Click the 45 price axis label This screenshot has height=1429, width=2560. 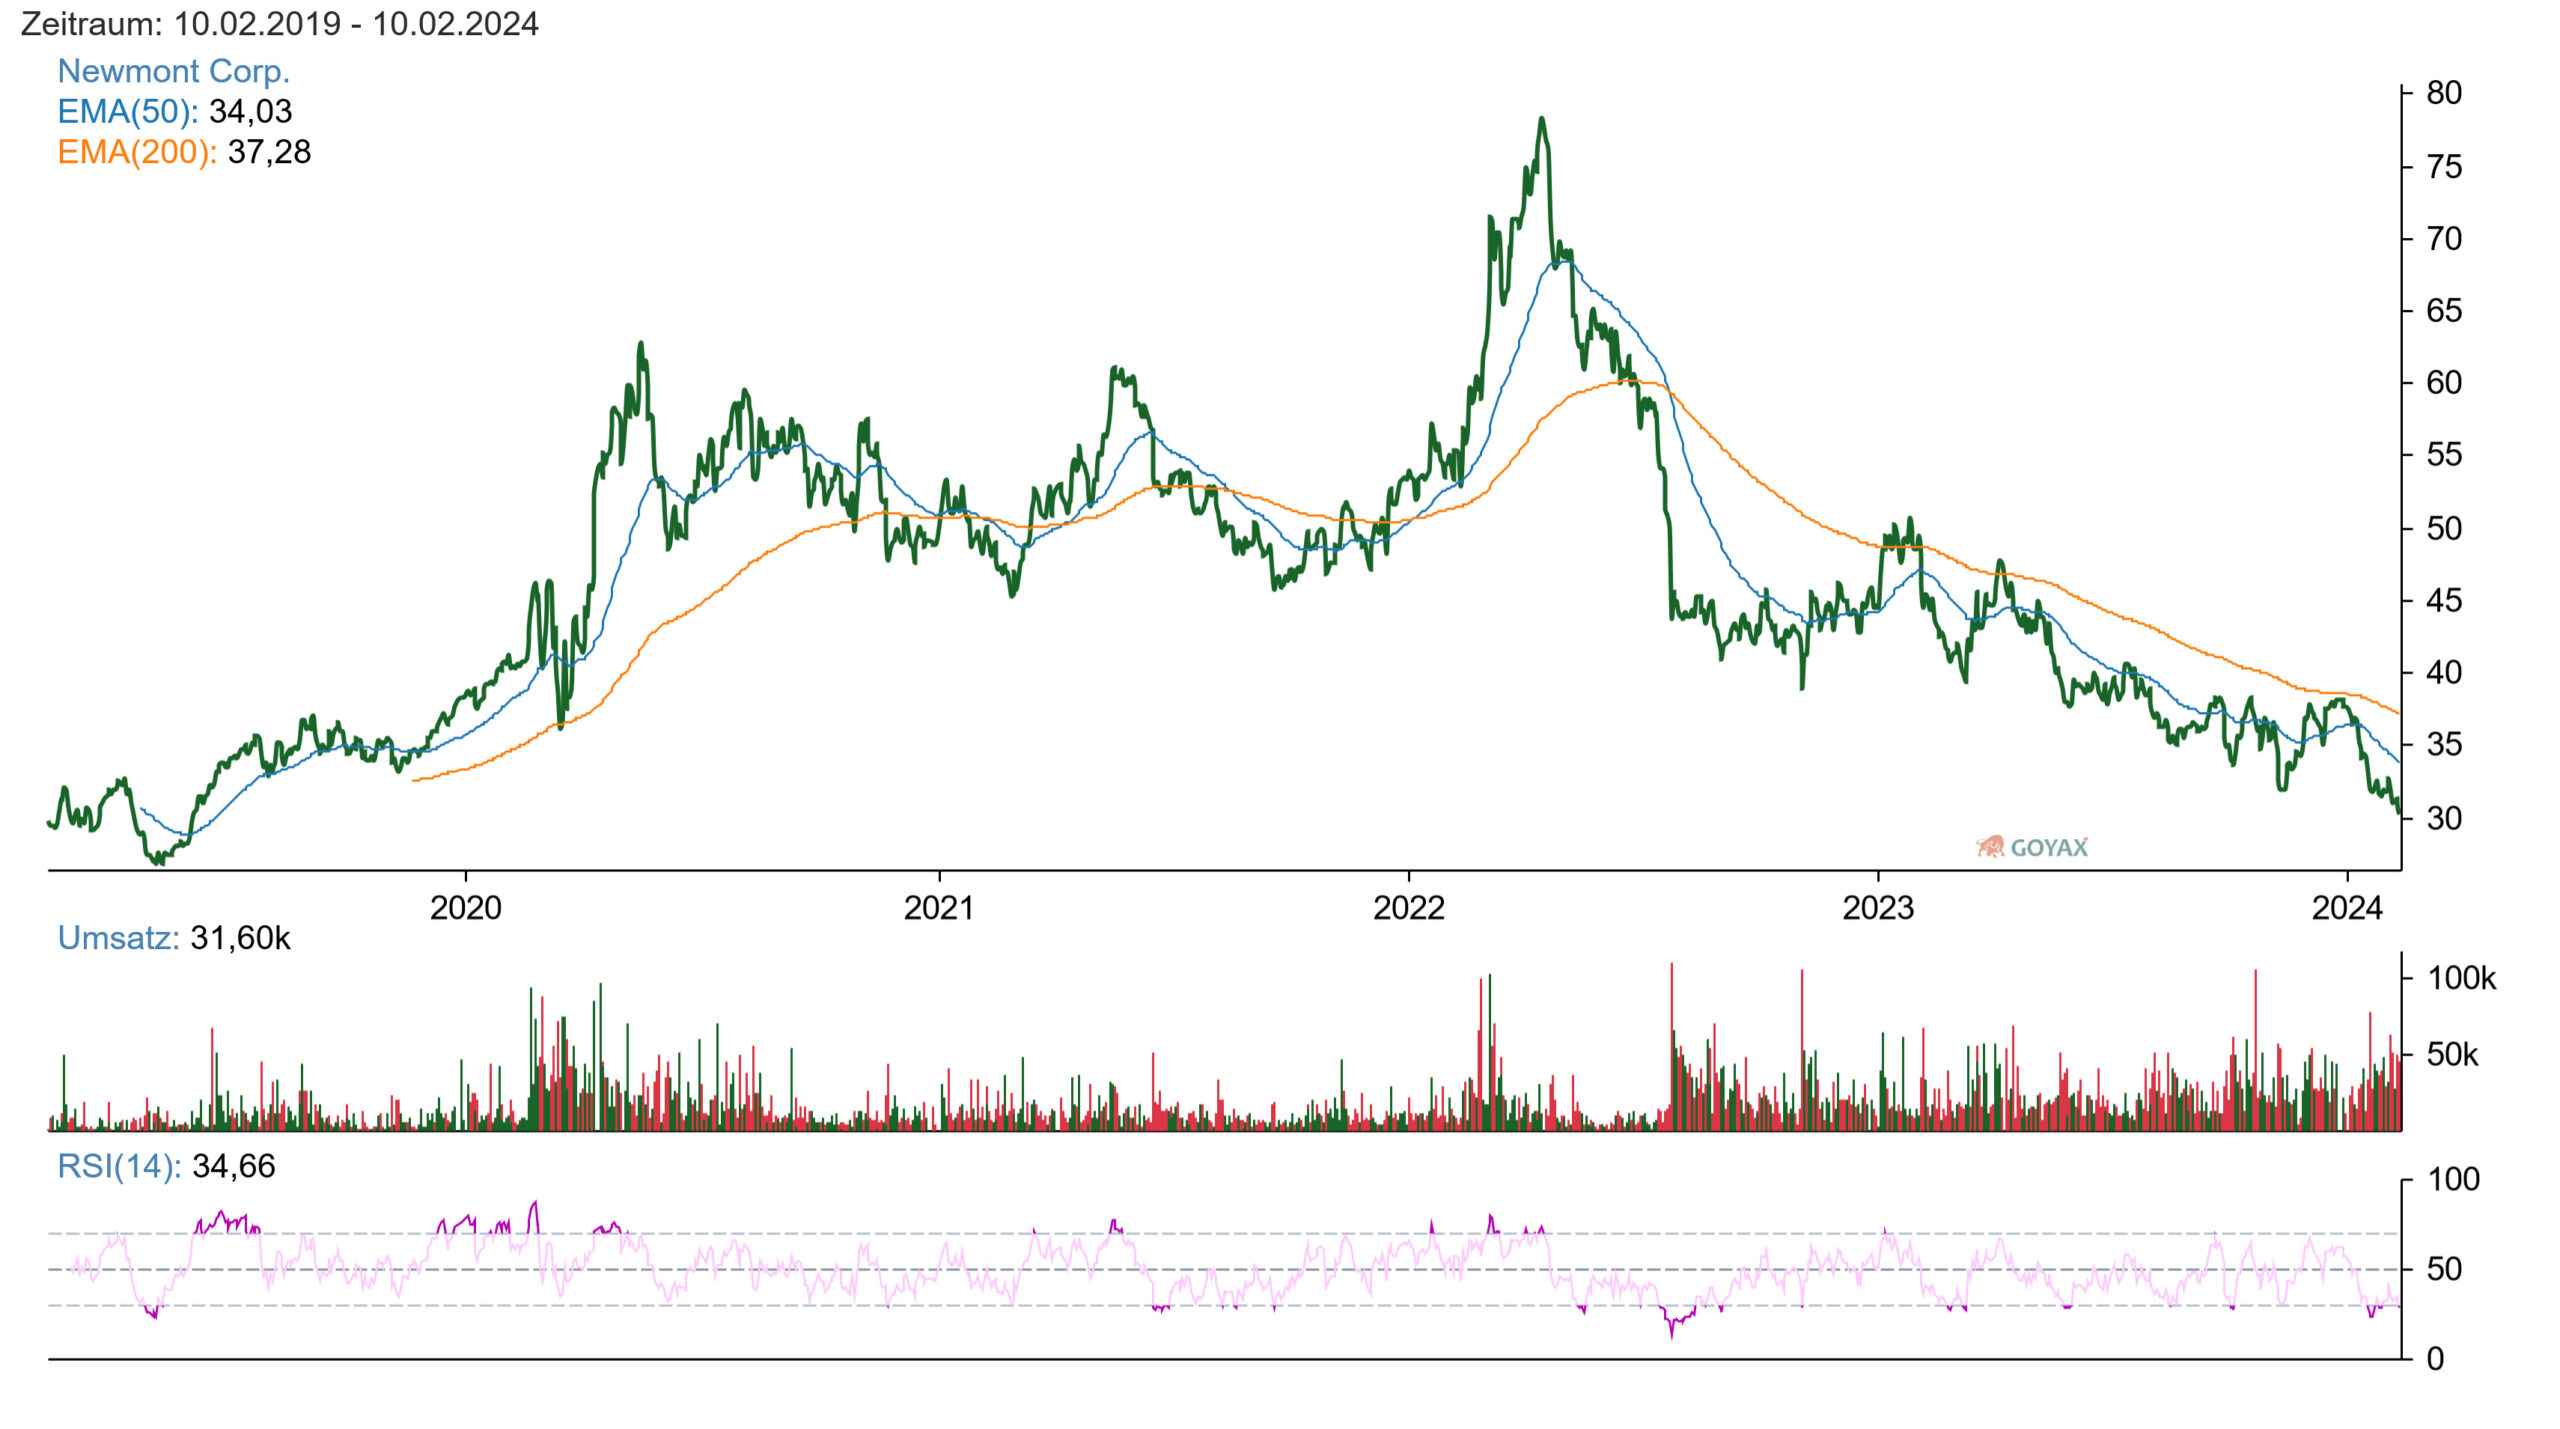(2444, 601)
